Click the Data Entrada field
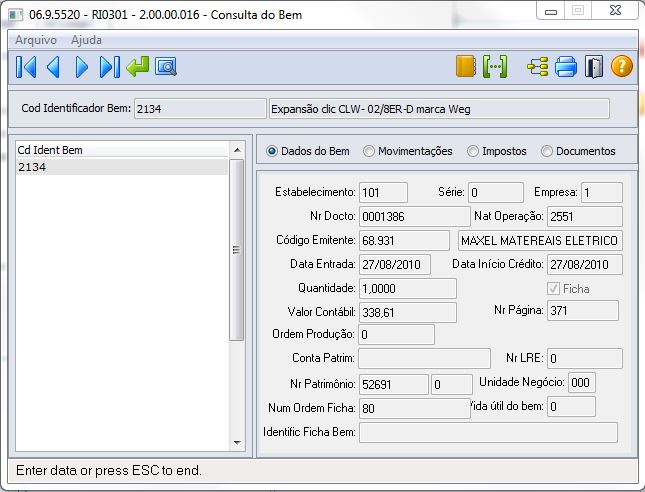This screenshot has width=645, height=492. tap(395, 264)
